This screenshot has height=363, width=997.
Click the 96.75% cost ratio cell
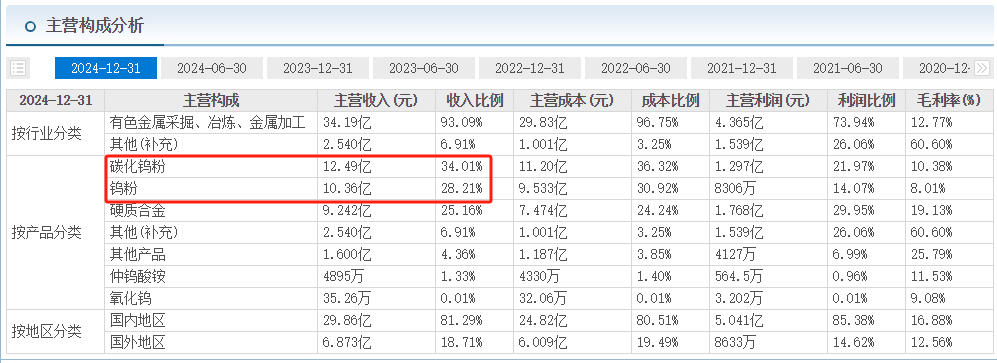pos(657,122)
